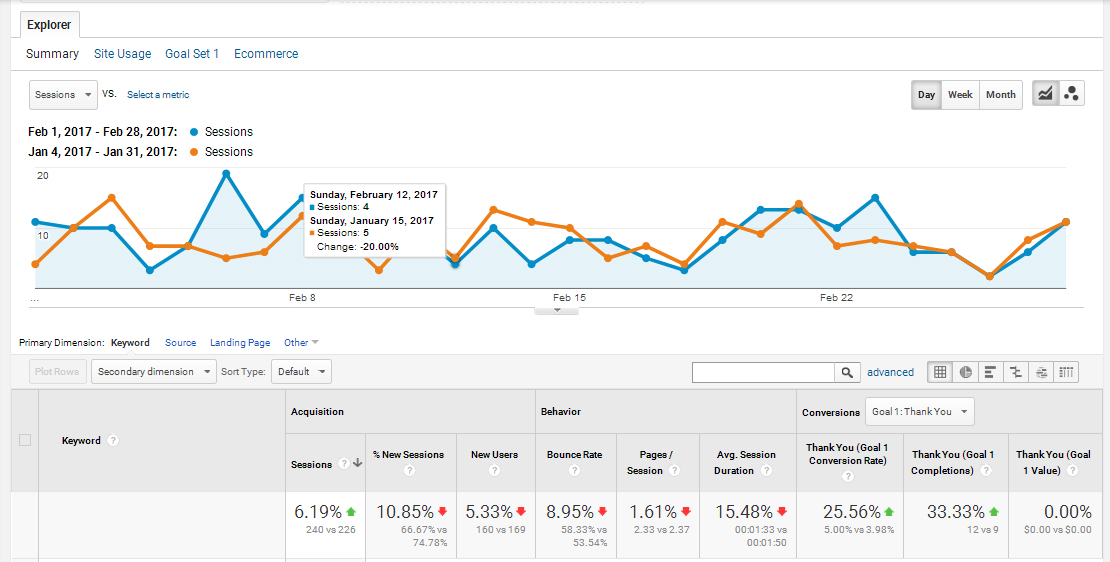The height and width of the screenshot is (562, 1110).
Task: Select the Percentage pie view icon
Action: click(966, 372)
